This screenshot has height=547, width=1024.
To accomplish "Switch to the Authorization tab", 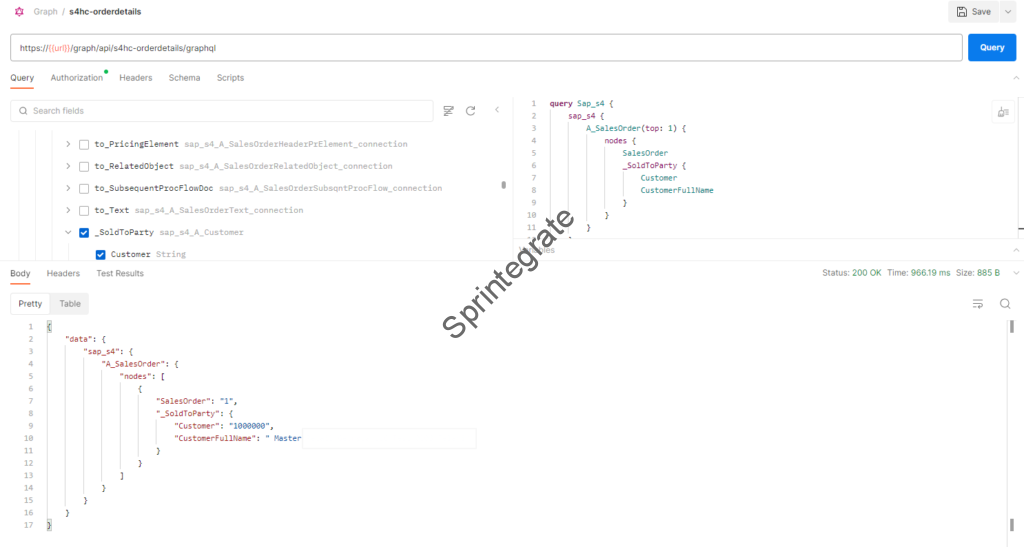I will [x=77, y=78].
